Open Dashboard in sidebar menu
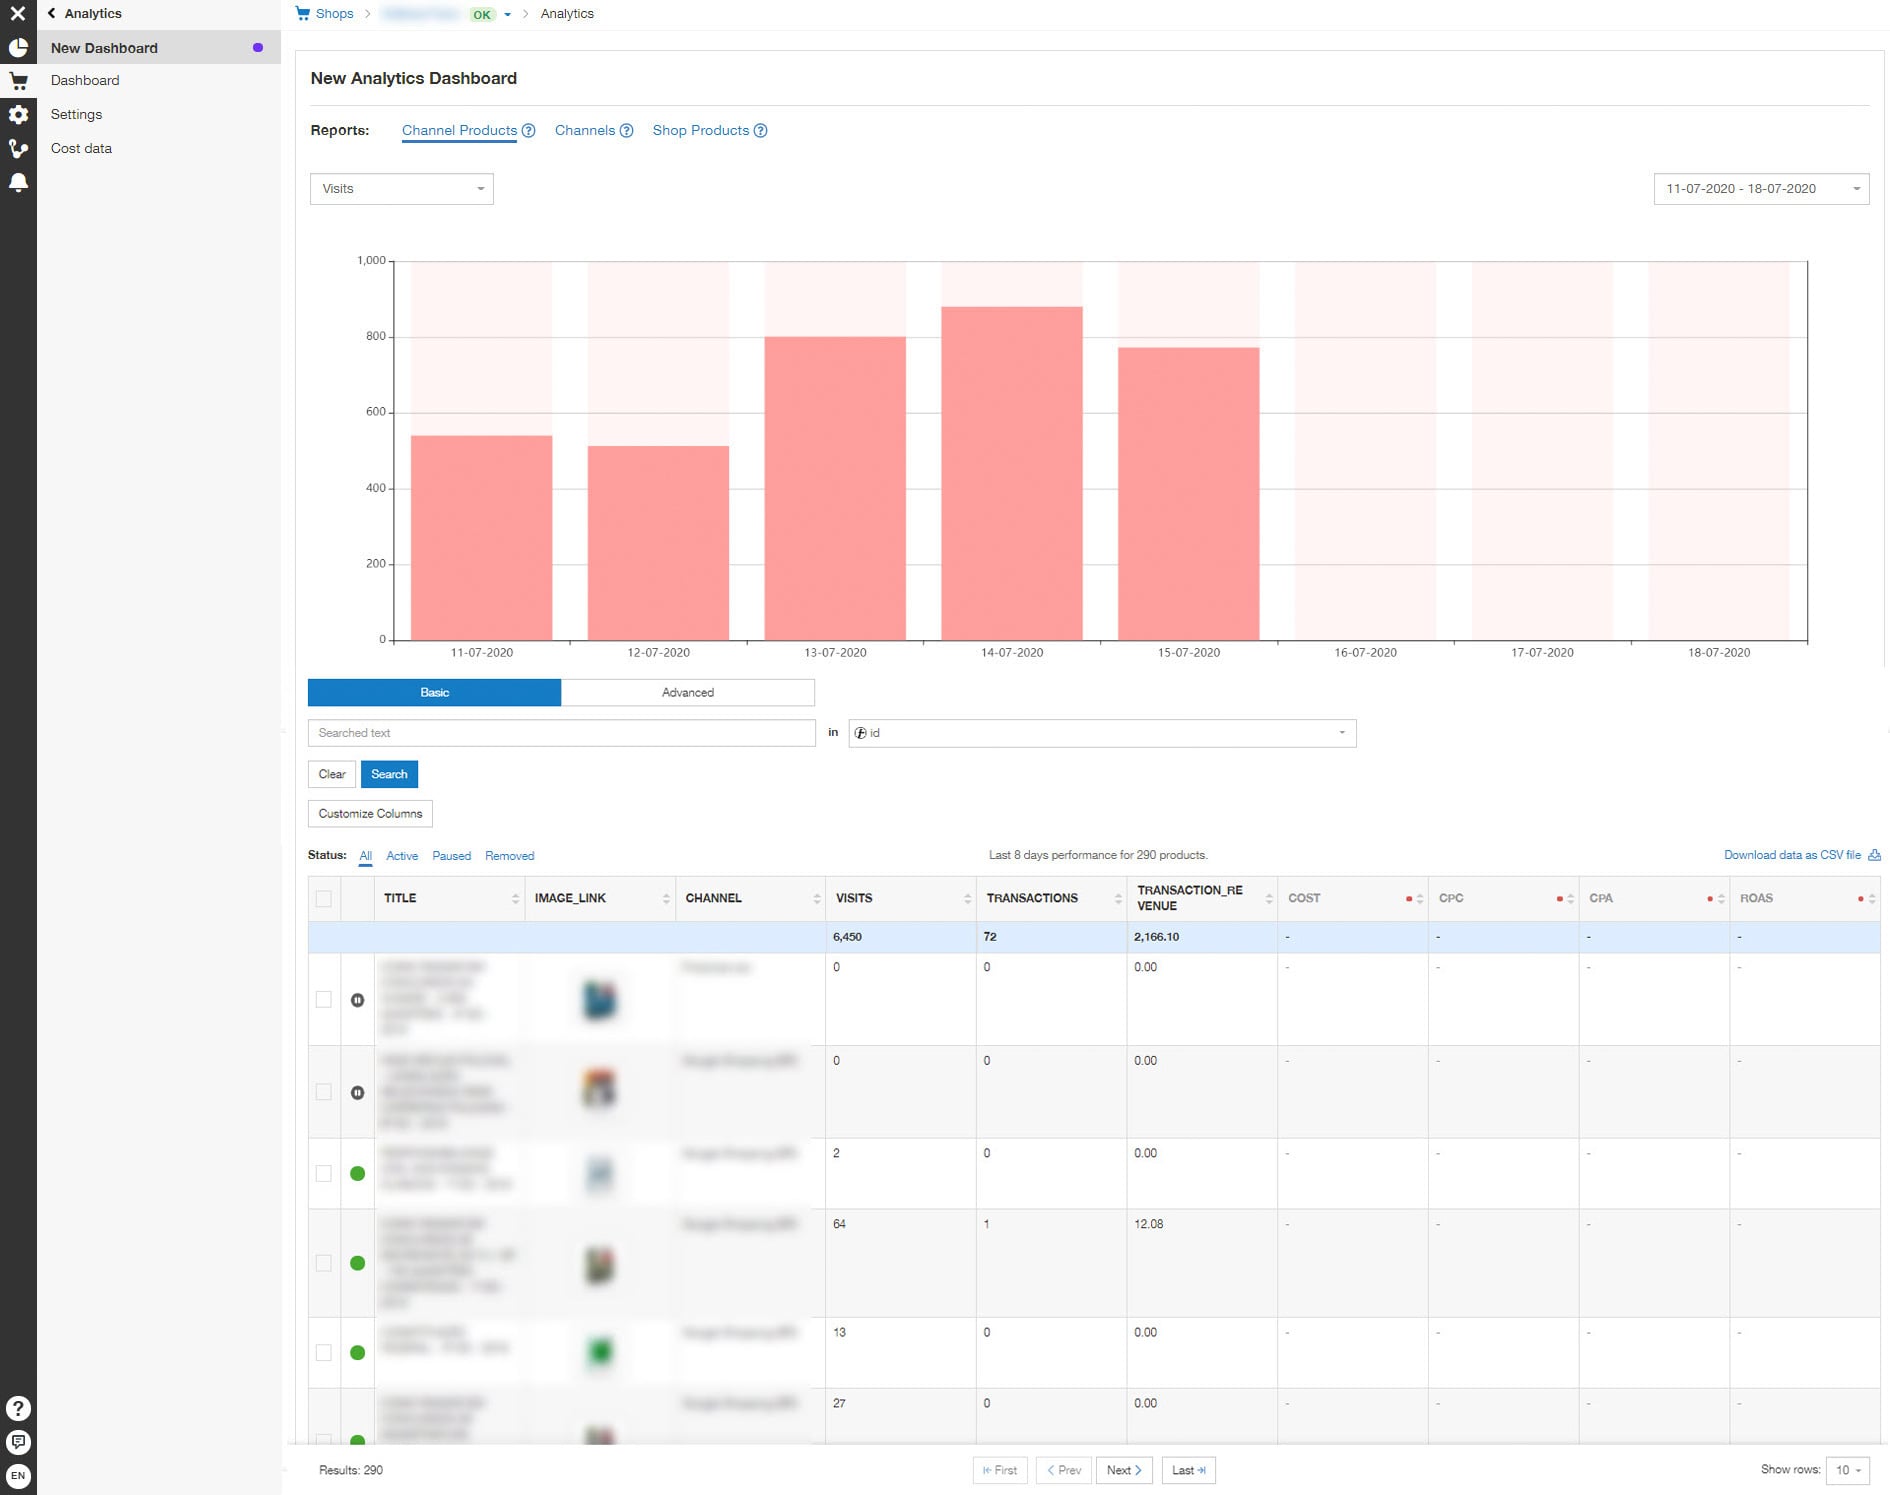The width and height of the screenshot is (1890, 1495). coord(85,81)
